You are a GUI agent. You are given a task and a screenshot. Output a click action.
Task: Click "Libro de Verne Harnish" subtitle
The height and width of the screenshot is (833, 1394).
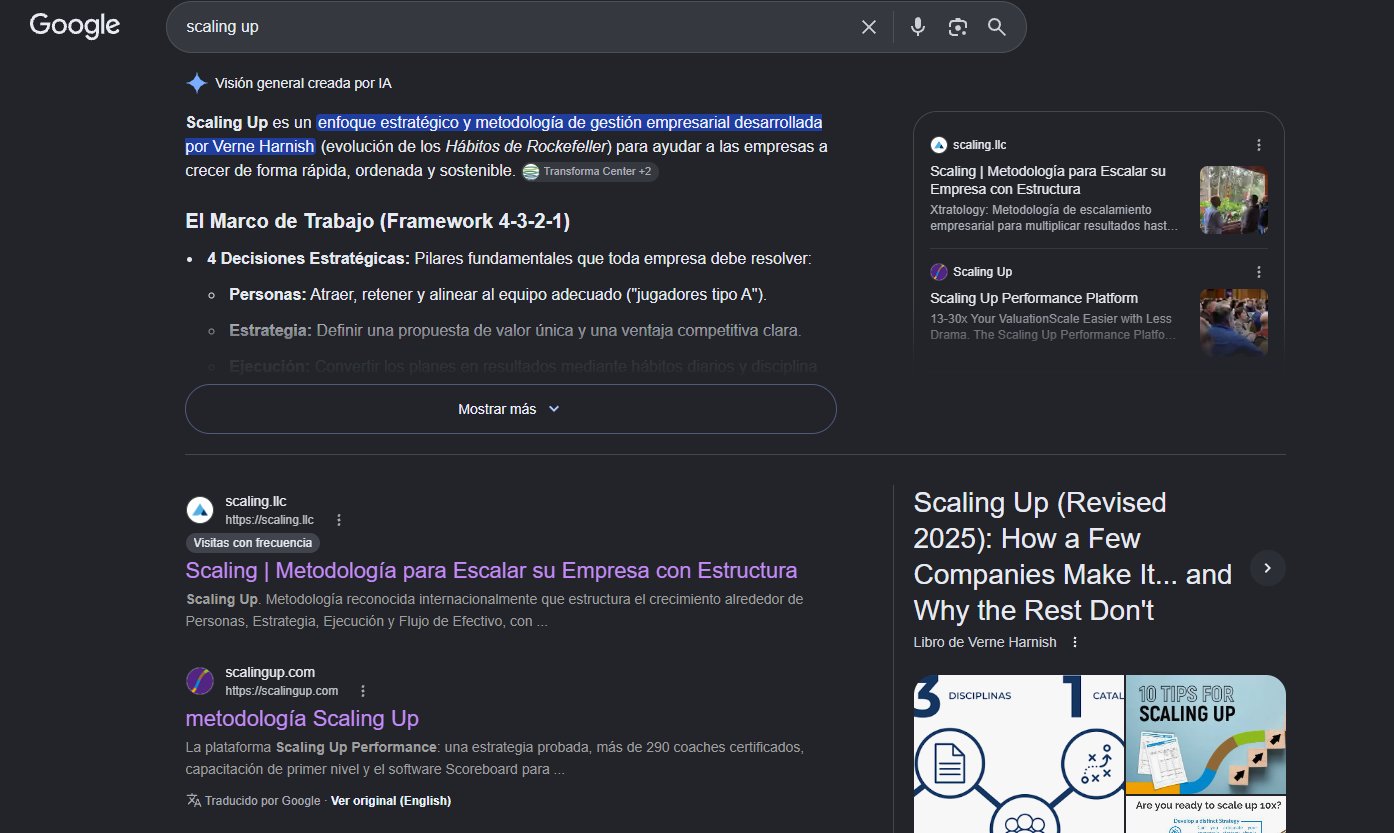point(985,642)
